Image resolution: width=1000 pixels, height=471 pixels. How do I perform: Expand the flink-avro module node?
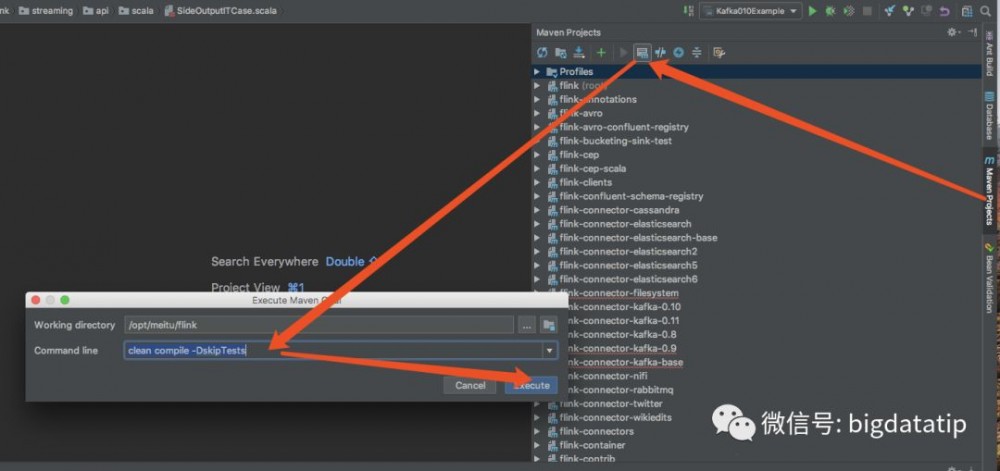537,113
